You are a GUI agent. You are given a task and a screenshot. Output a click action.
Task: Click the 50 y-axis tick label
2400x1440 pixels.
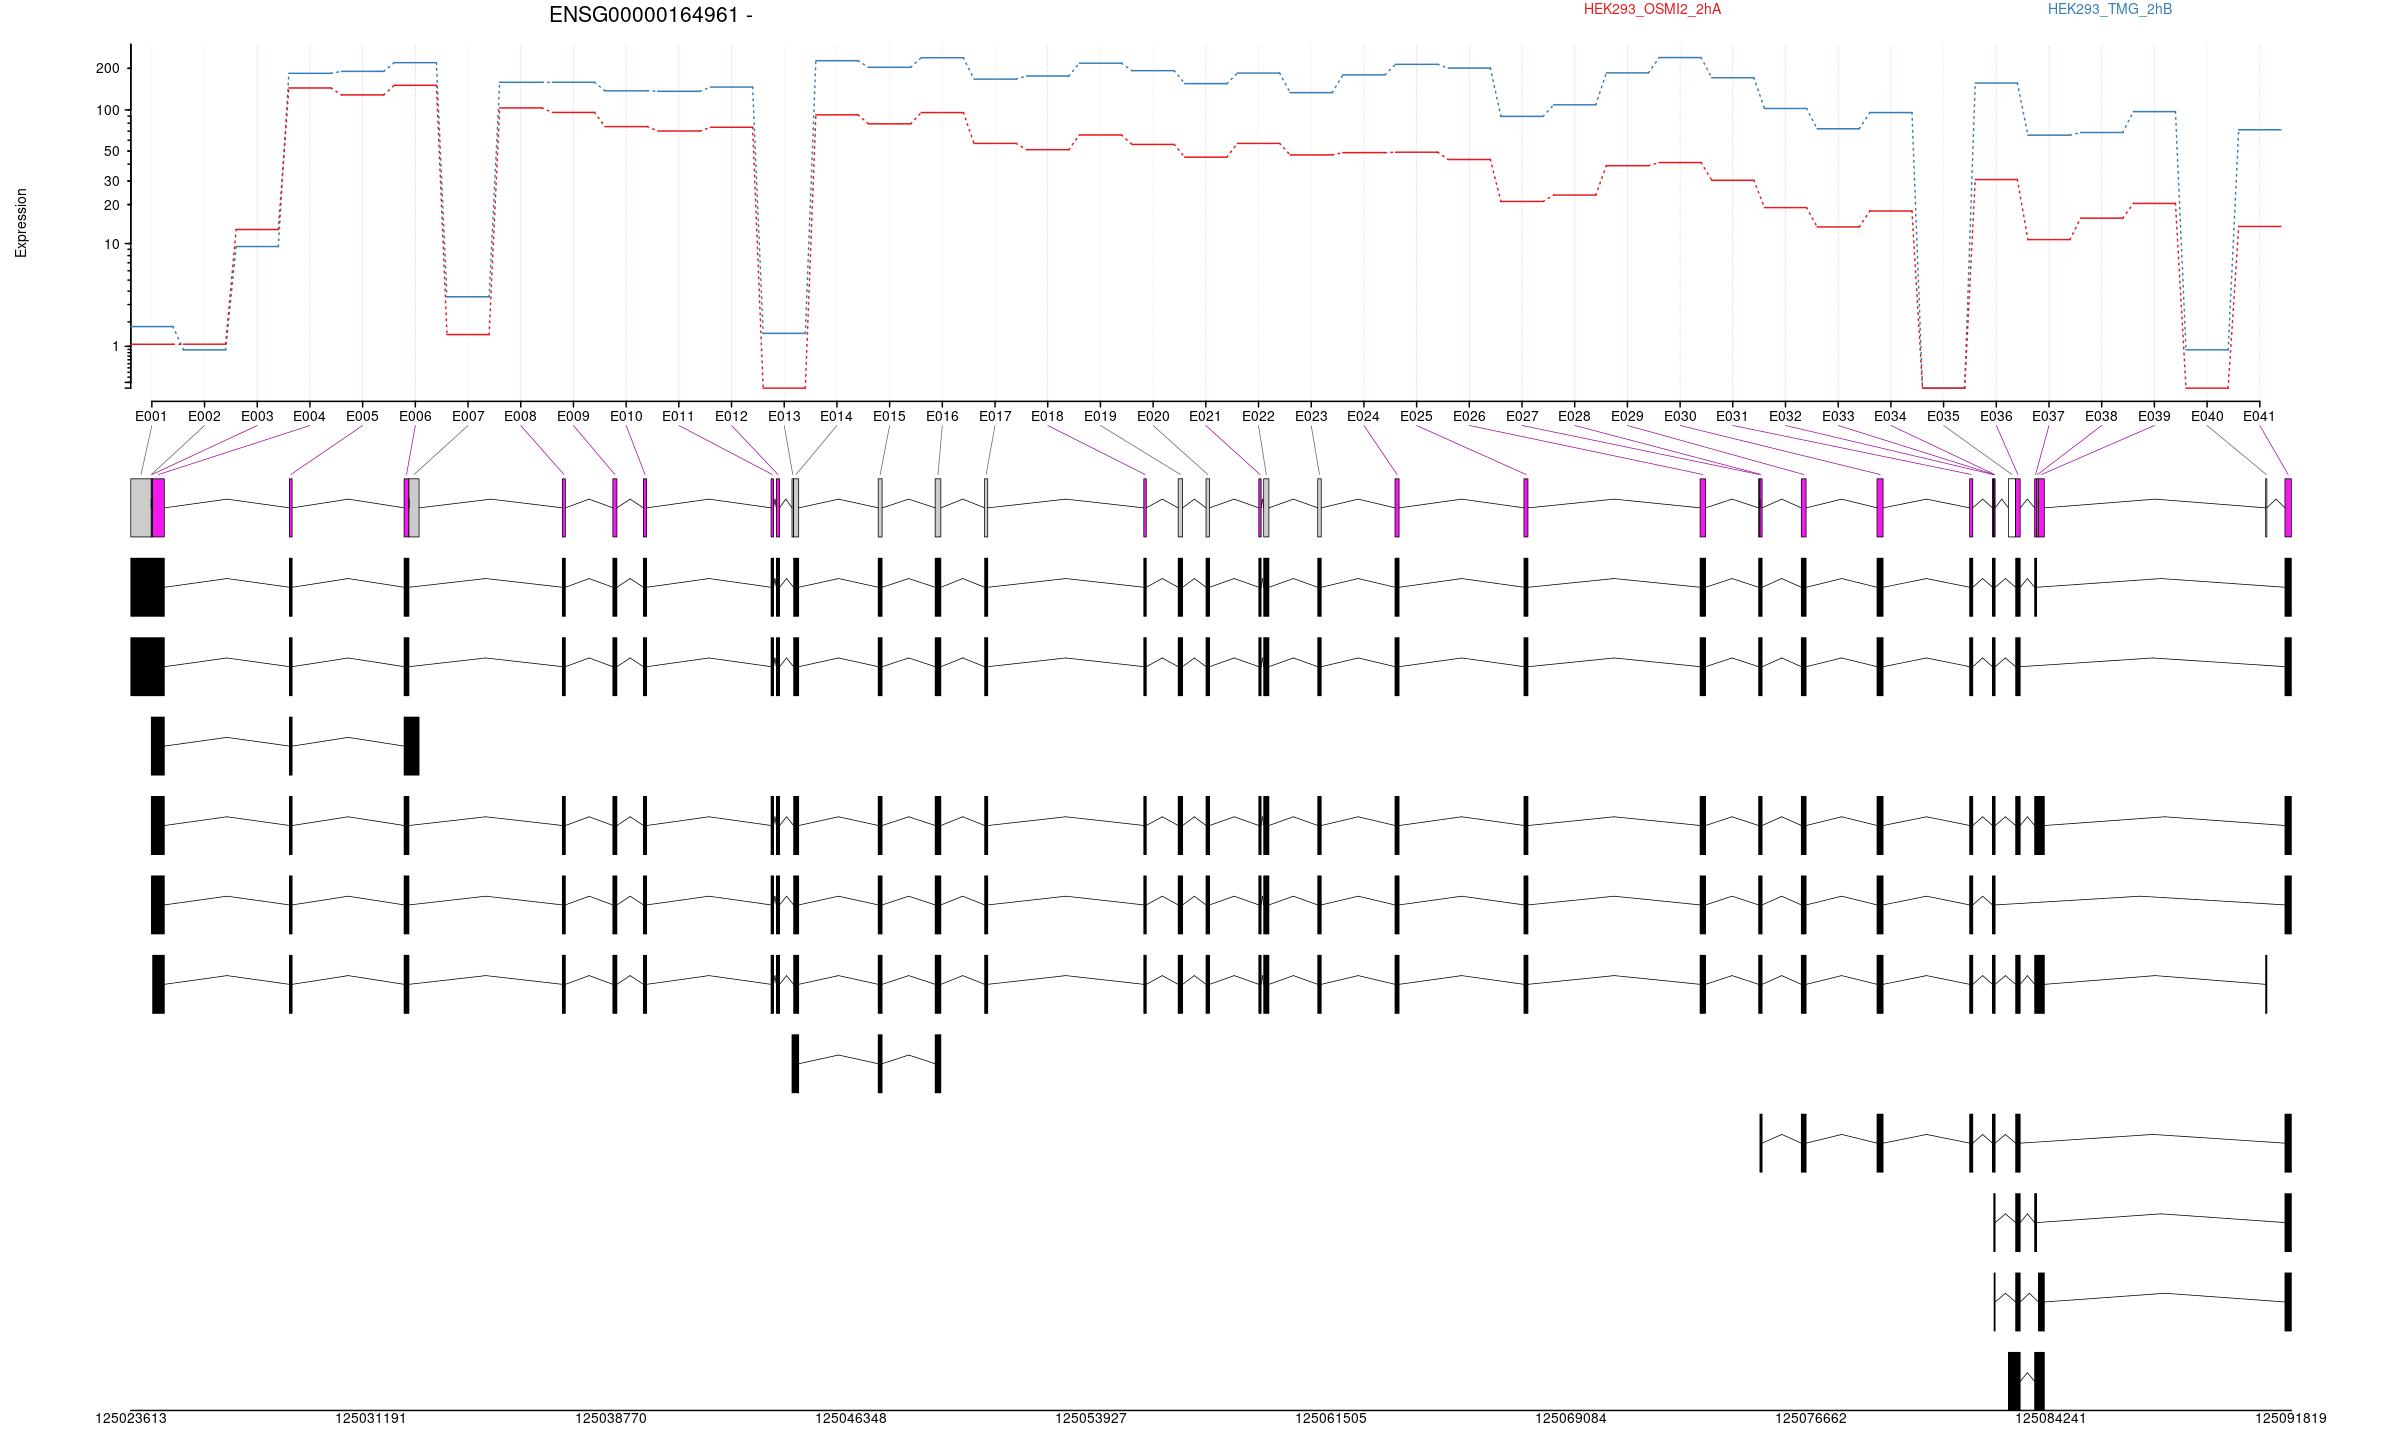point(111,152)
